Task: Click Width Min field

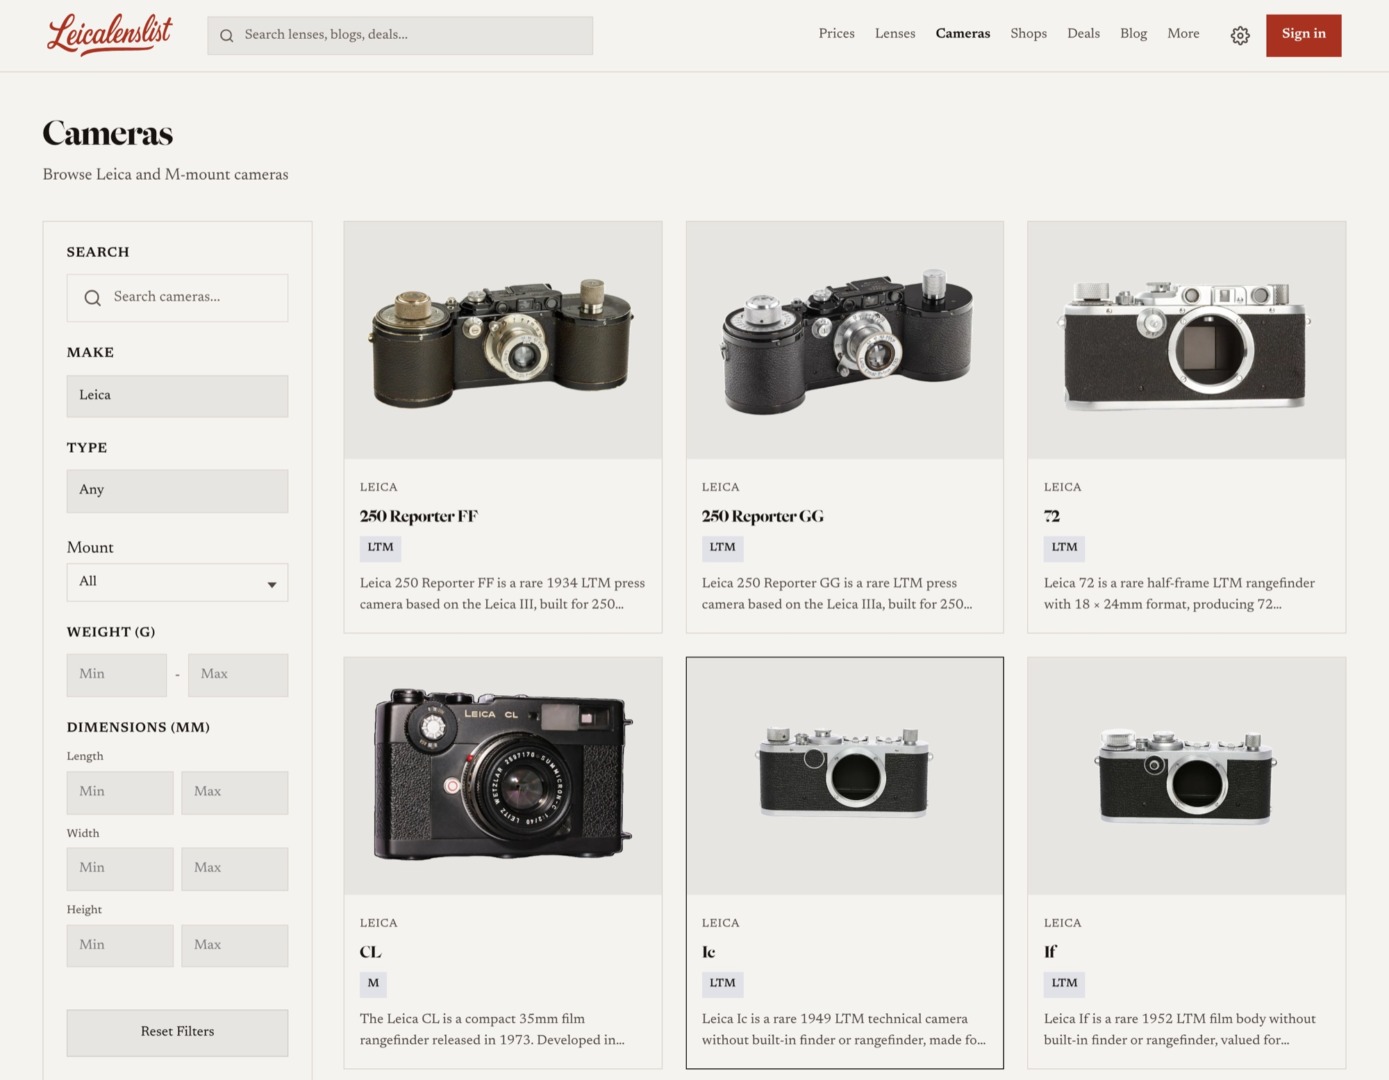Action: (120, 869)
